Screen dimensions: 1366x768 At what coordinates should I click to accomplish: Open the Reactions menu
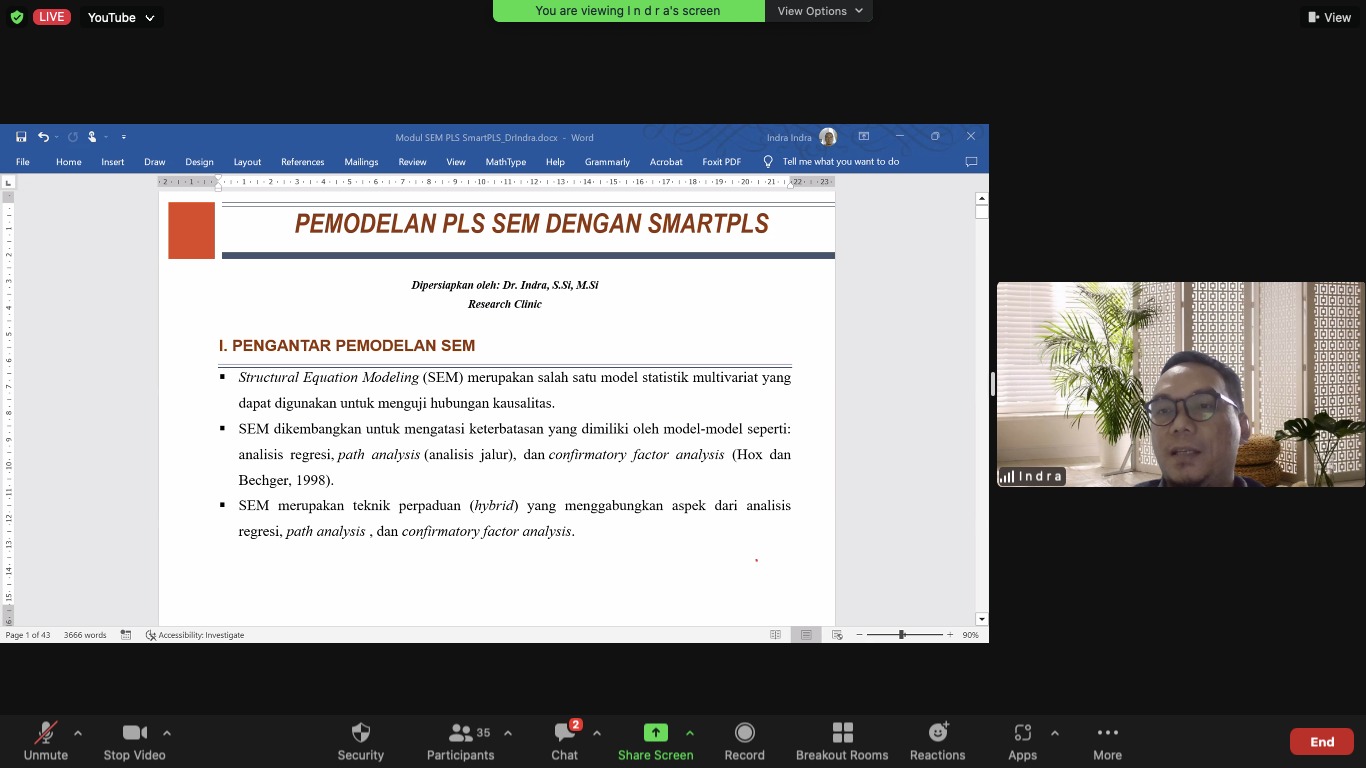point(938,742)
